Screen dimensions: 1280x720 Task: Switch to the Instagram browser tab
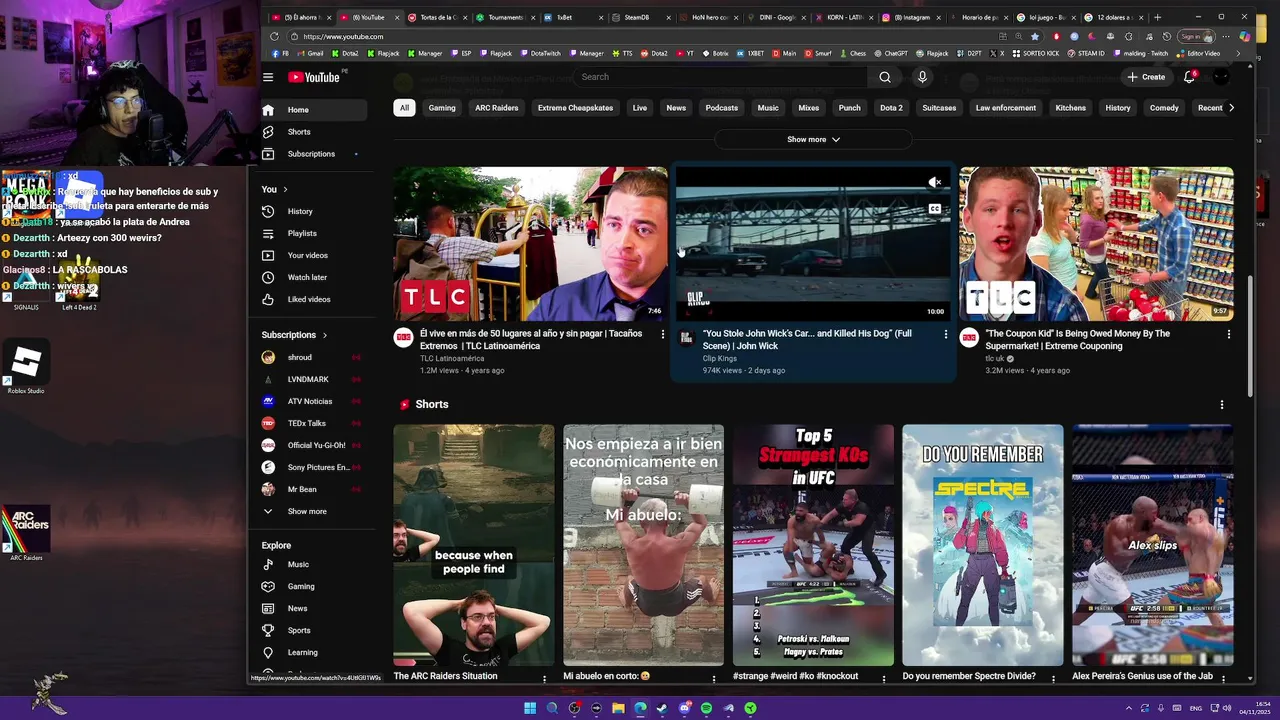910,17
